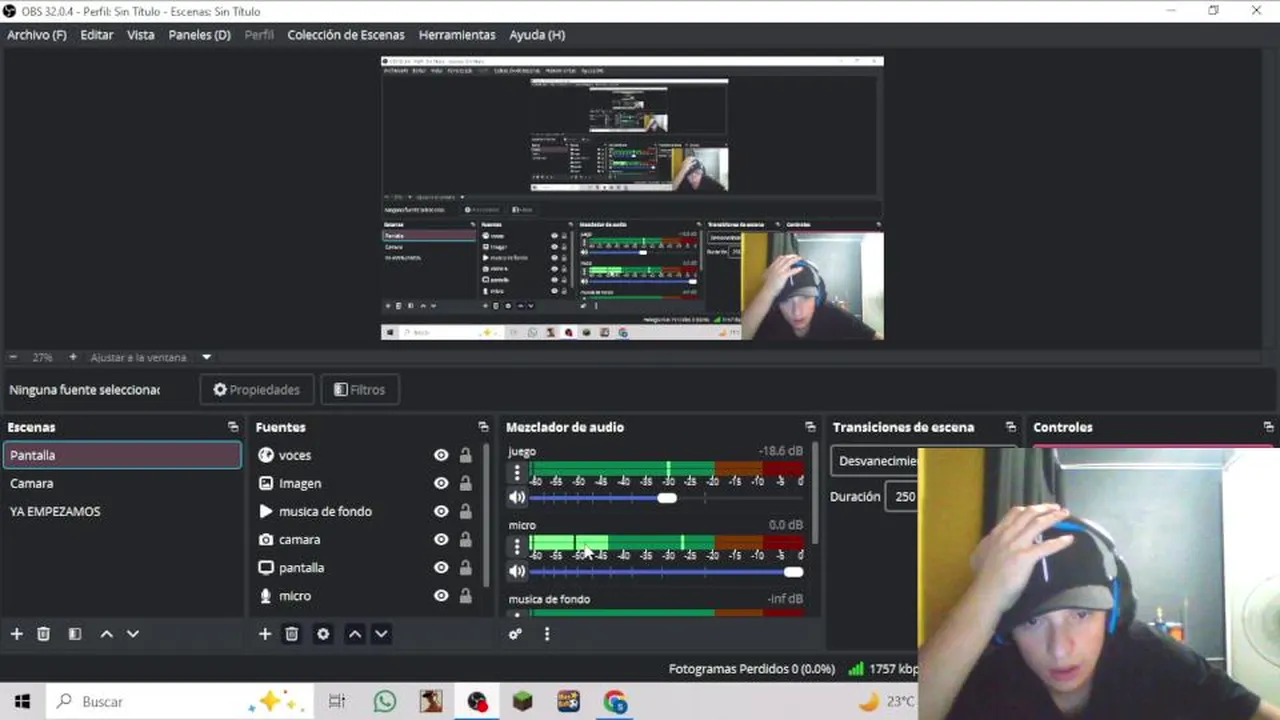Undock the Escenas panel with the float icon
This screenshot has height=720, width=1280.
coord(233,427)
